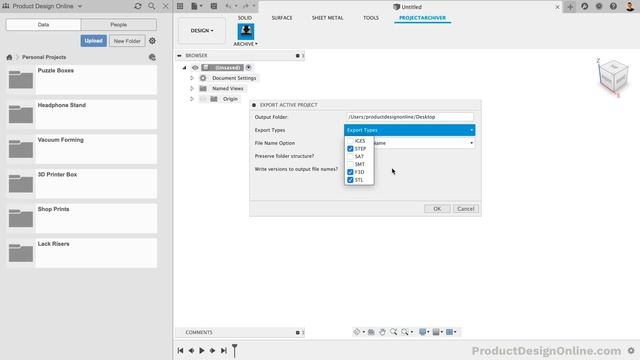Open data panel settings gear
Viewport: 640px width, 360px height.
[x=152, y=41]
